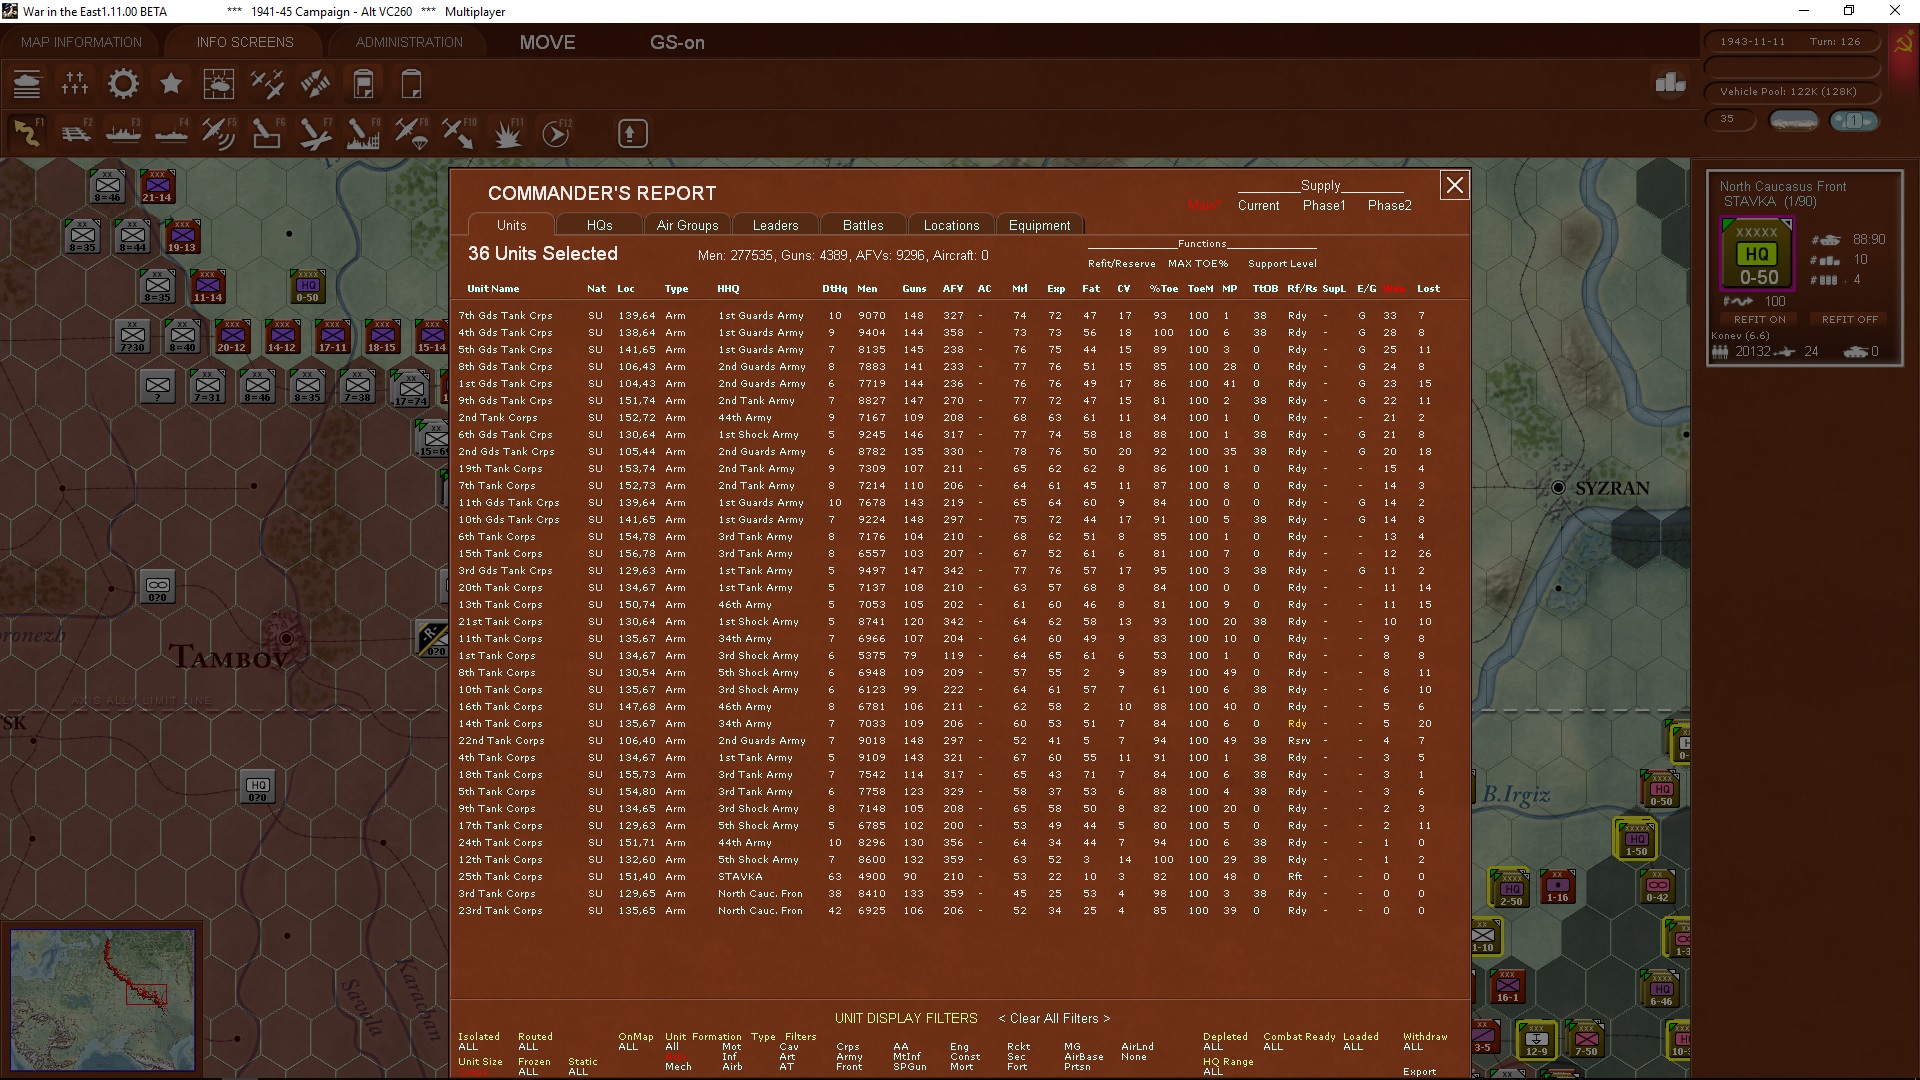1920x1080 pixels.
Task: Select the air transport F9 parachute icon
Action: 411,133
